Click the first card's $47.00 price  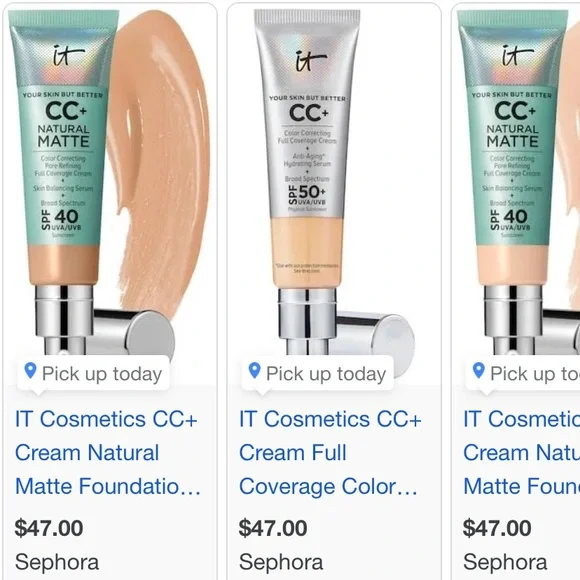coord(49,528)
